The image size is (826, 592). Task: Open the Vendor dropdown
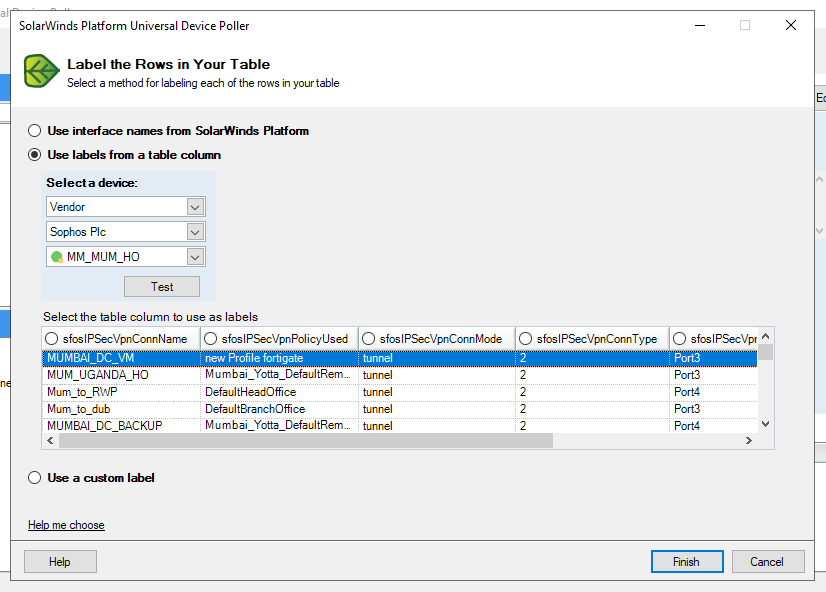pos(195,207)
